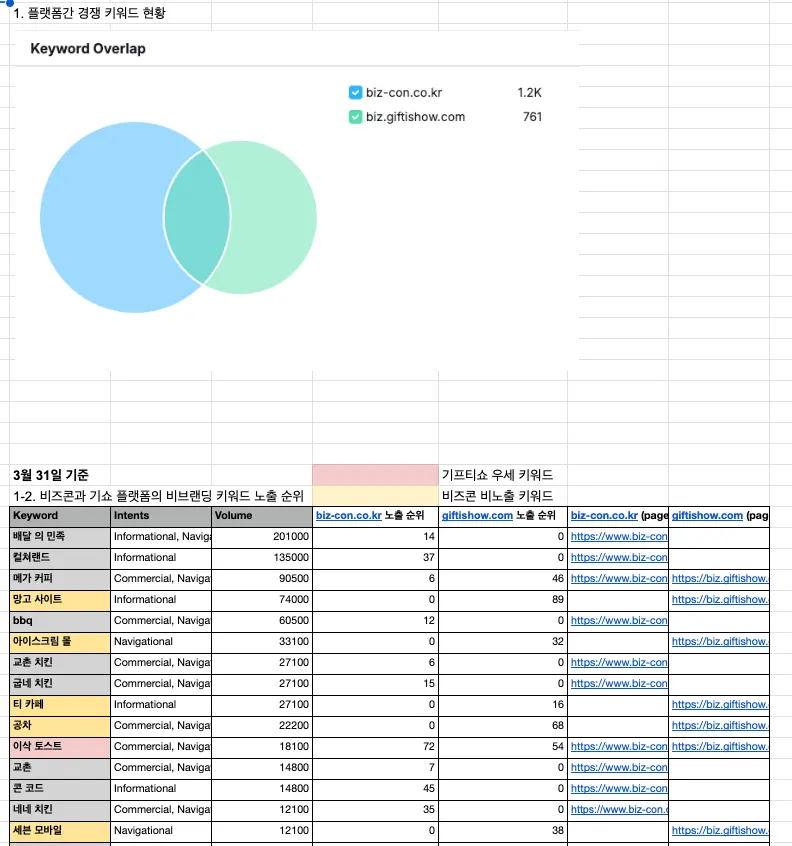Select the 3월 31일 기준 cell
Screen dimensions: 792x846
[x=60, y=475]
